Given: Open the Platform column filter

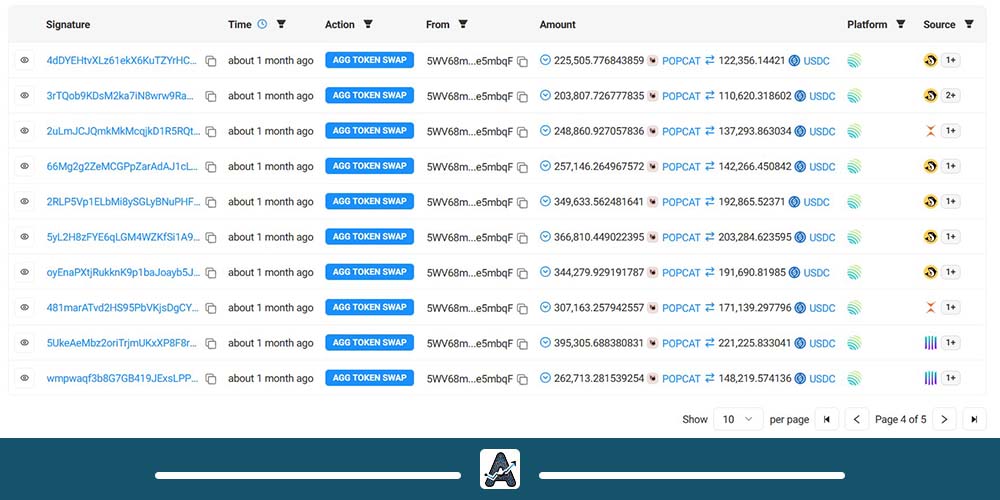Looking at the screenshot, I should click(901, 24).
